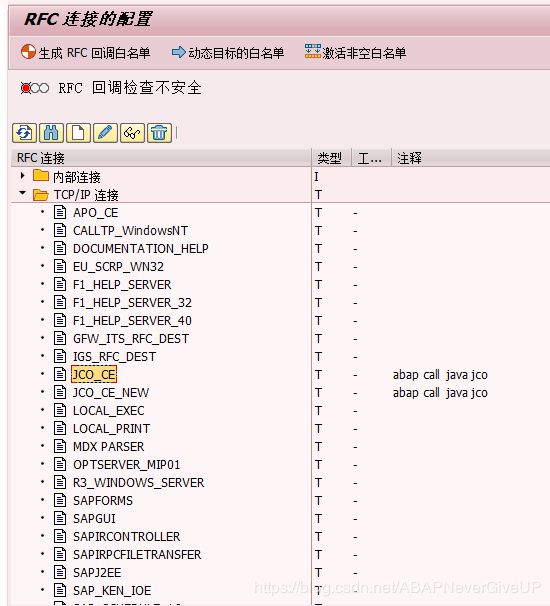Viewport: 550px width, 606px height.
Task: Select the APO_CE connection
Action: (95, 213)
